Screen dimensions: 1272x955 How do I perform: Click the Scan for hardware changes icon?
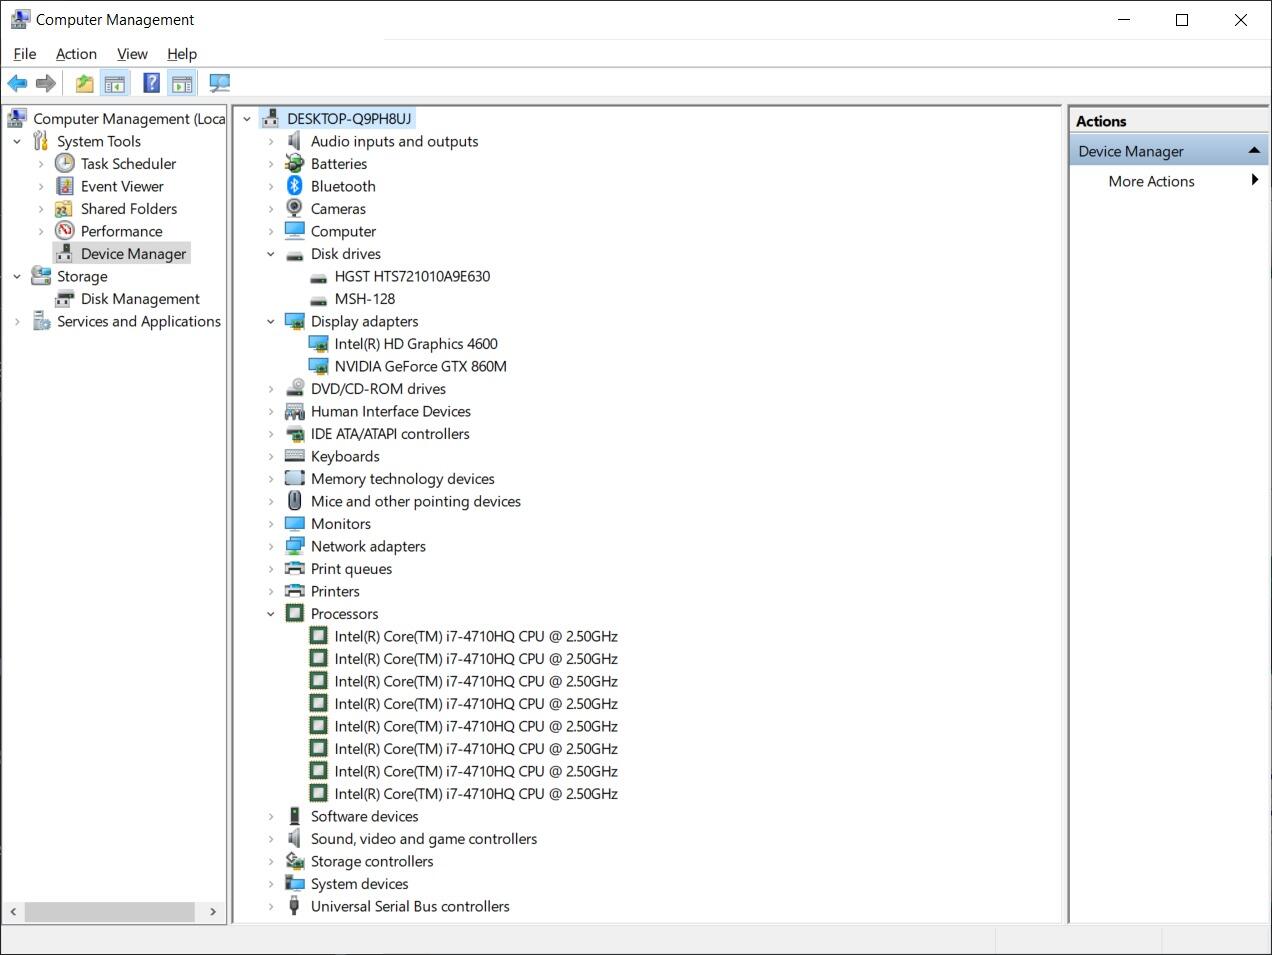tap(219, 83)
